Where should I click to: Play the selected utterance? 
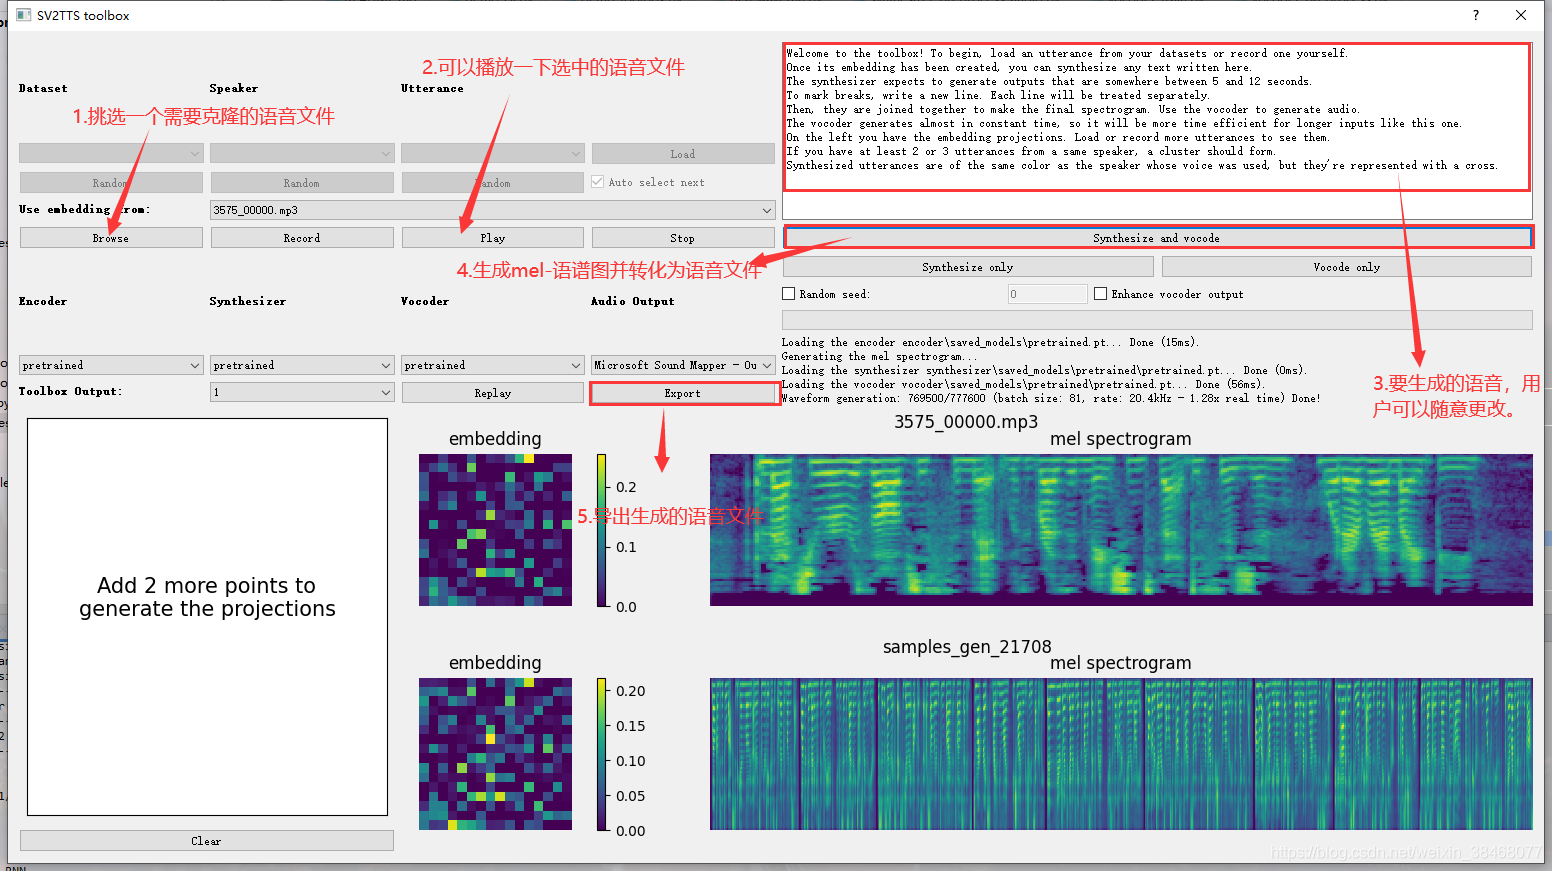click(493, 238)
